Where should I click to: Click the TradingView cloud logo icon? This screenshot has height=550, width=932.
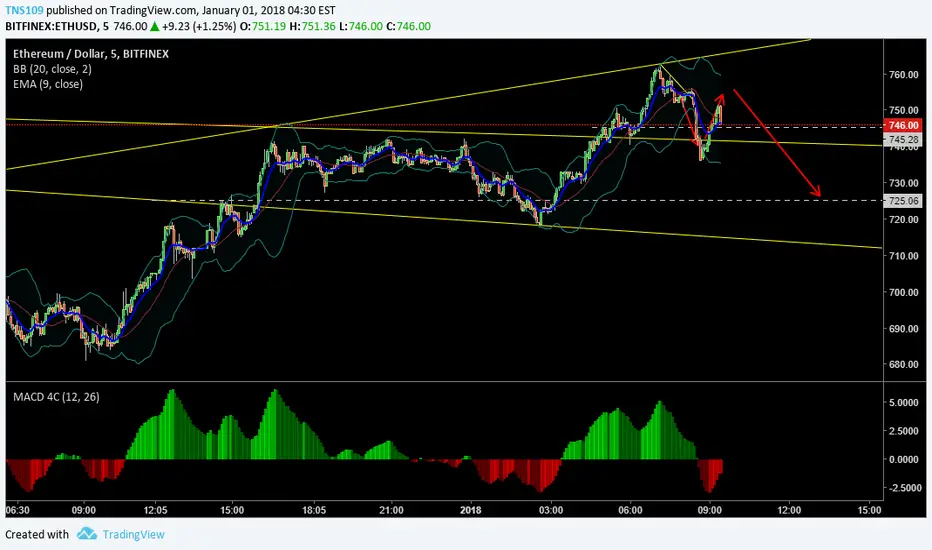click(x=87, y=533)
